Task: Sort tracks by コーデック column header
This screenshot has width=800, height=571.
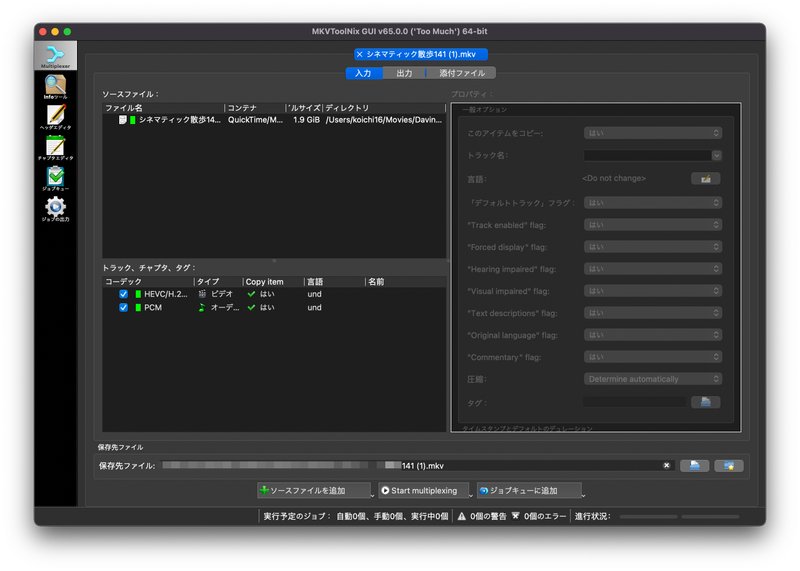Action: 148,282
